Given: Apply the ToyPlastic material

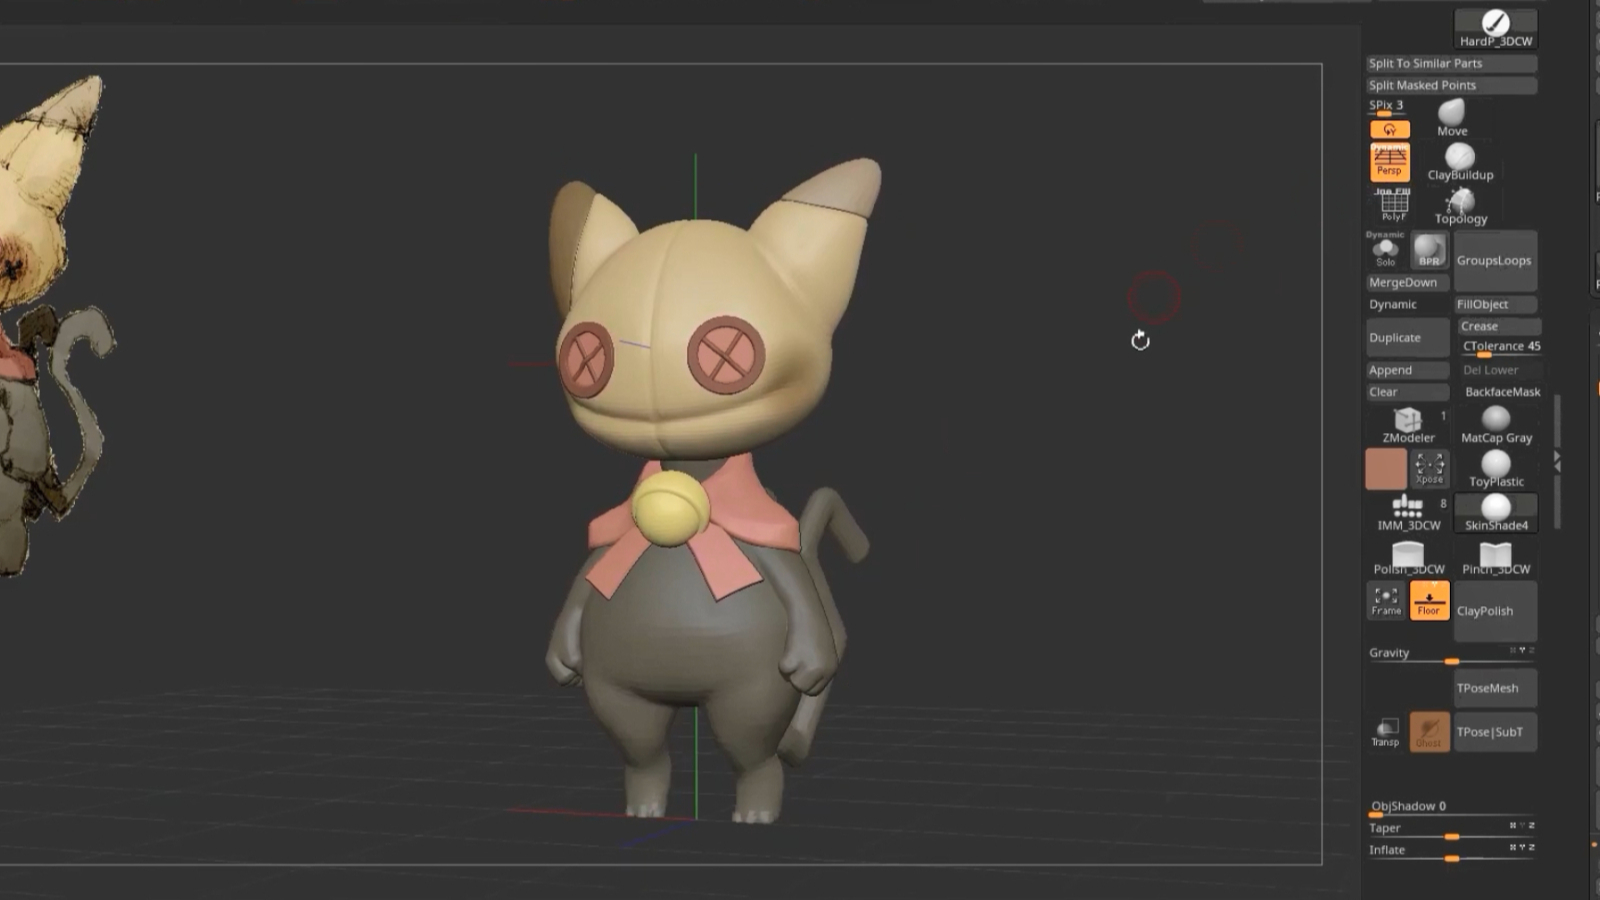Looking at the screenshot, I should pyautogui.click(x=1496, y=469).
